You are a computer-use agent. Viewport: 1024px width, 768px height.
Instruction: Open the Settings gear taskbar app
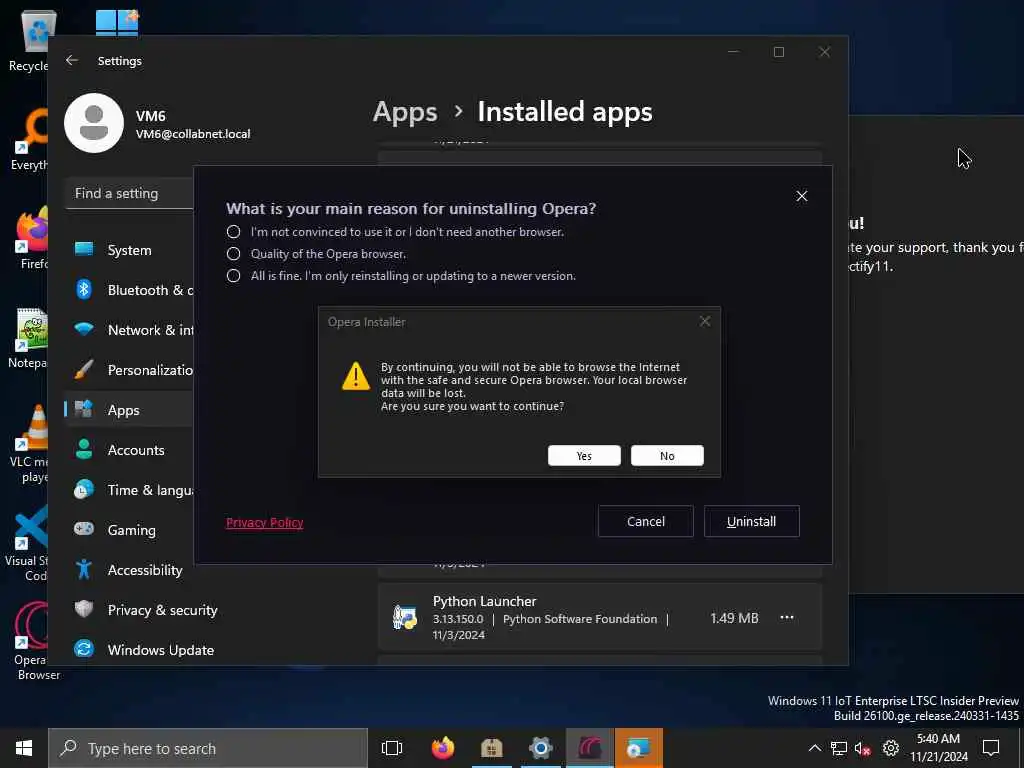541,748
